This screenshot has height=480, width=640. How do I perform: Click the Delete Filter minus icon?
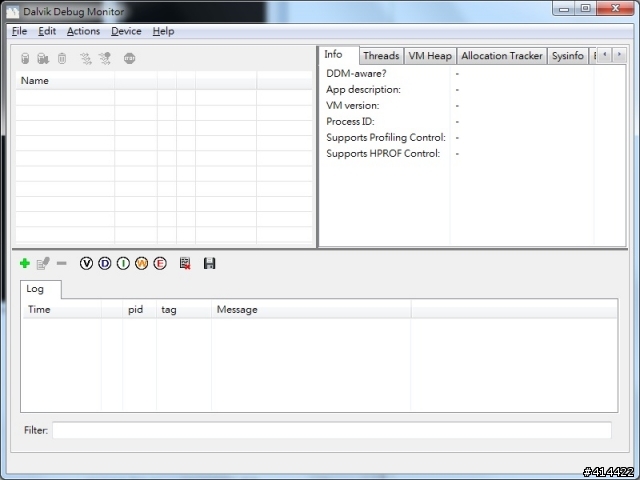(x=62, y=263)
